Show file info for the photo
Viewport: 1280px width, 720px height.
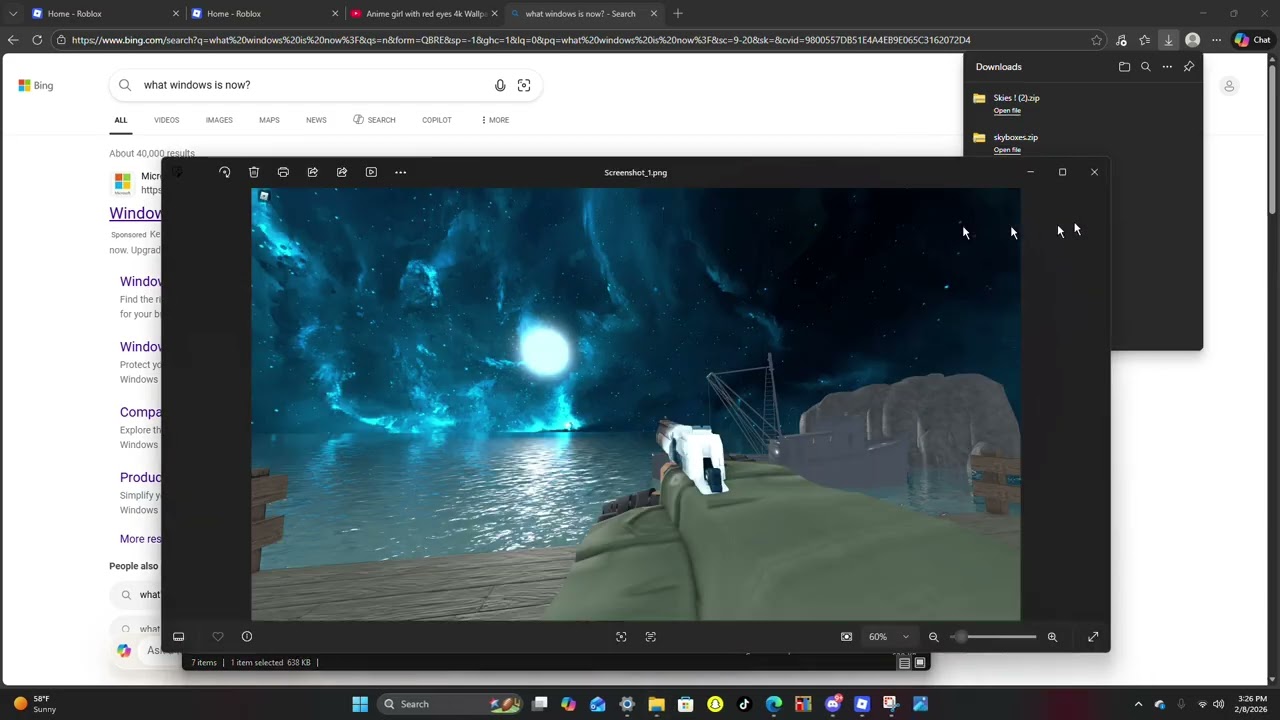(247, 637)
